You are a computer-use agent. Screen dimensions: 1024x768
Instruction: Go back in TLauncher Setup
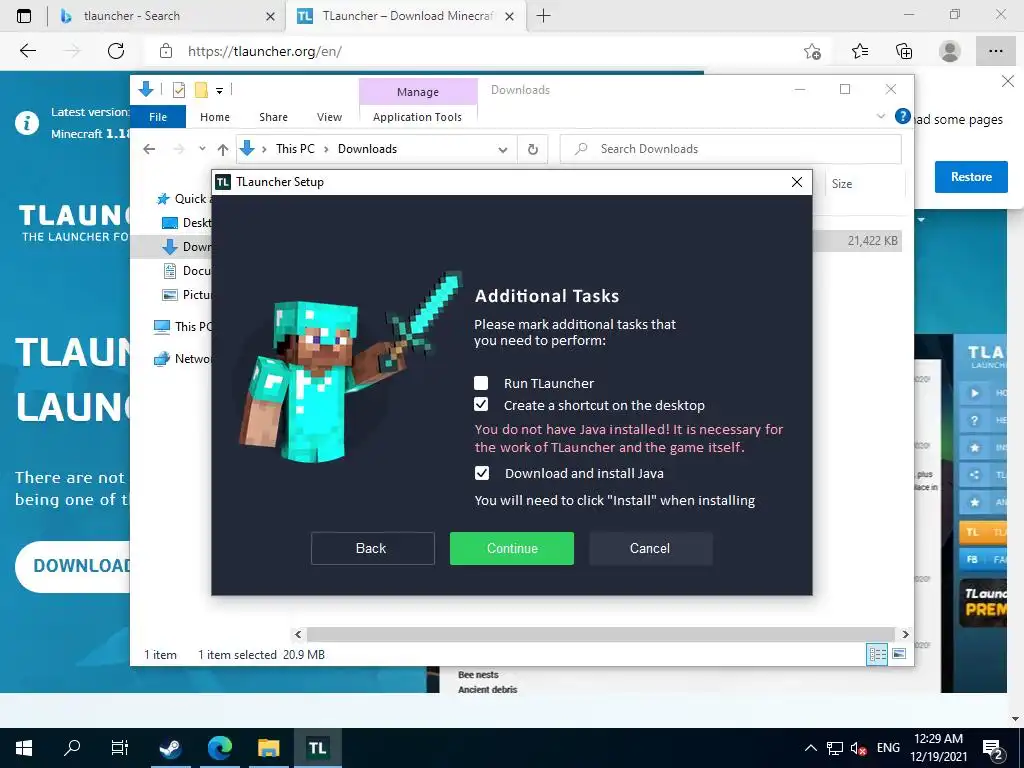point(372,548)
